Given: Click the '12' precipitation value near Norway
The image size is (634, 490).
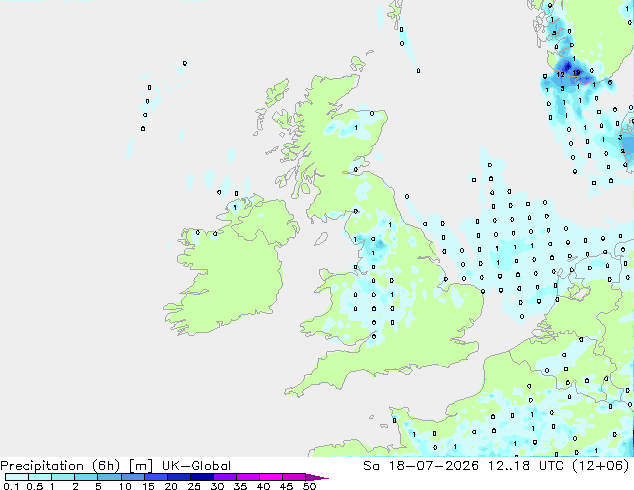Looking at the screenshot, I should click(x=560, y=74).
